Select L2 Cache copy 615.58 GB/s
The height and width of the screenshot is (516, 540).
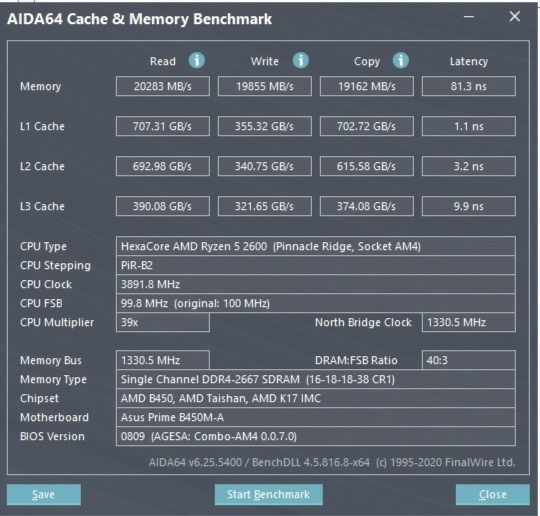367,166
